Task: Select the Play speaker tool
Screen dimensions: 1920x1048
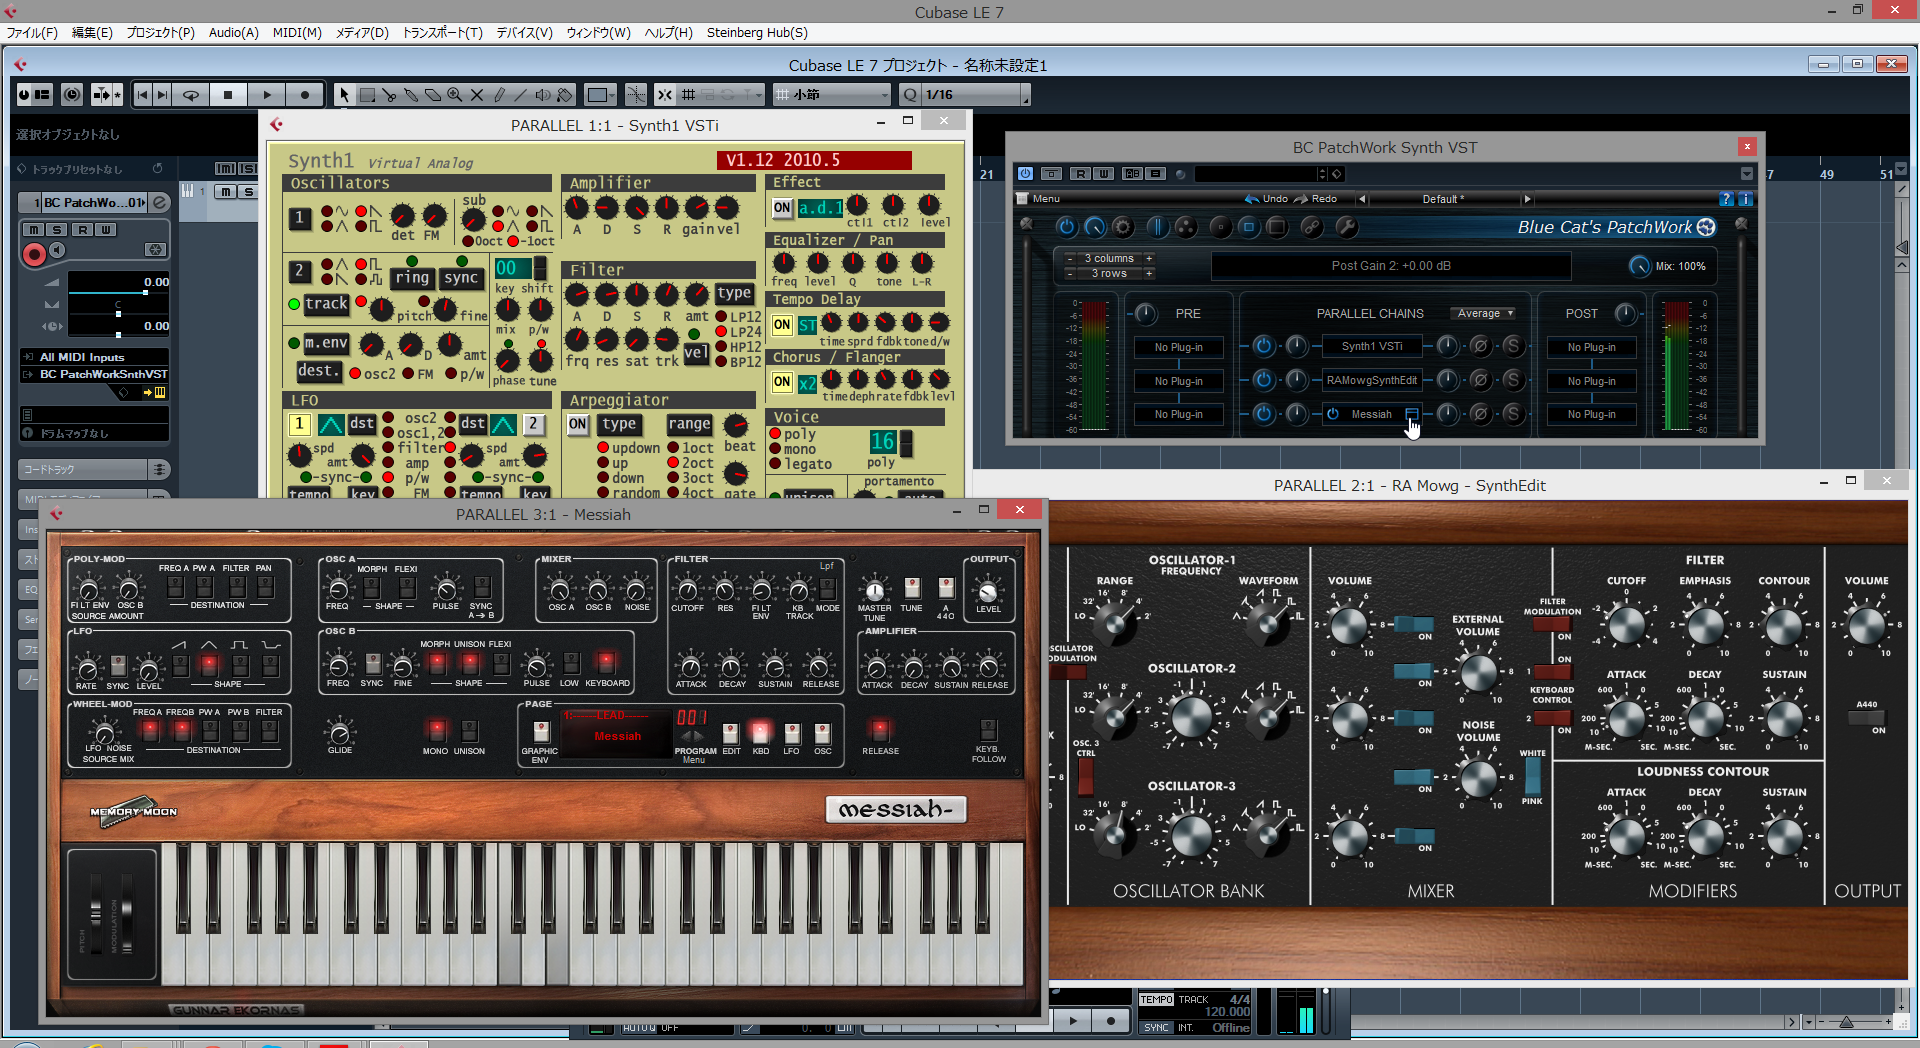Action: click(543, 95)
